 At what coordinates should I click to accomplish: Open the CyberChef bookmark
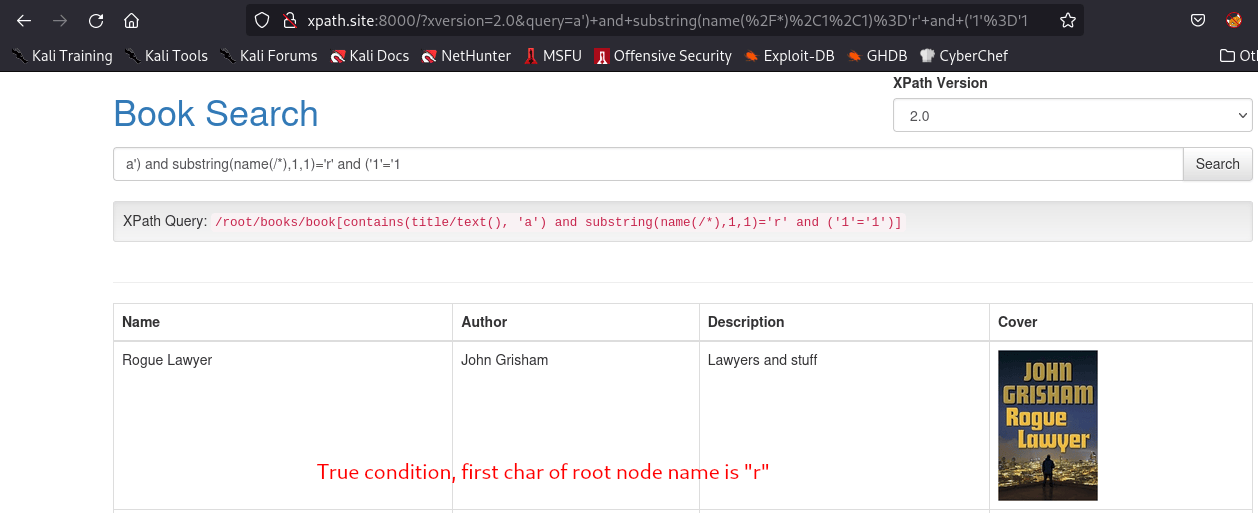pyautogui.click(x=964, y=56)
